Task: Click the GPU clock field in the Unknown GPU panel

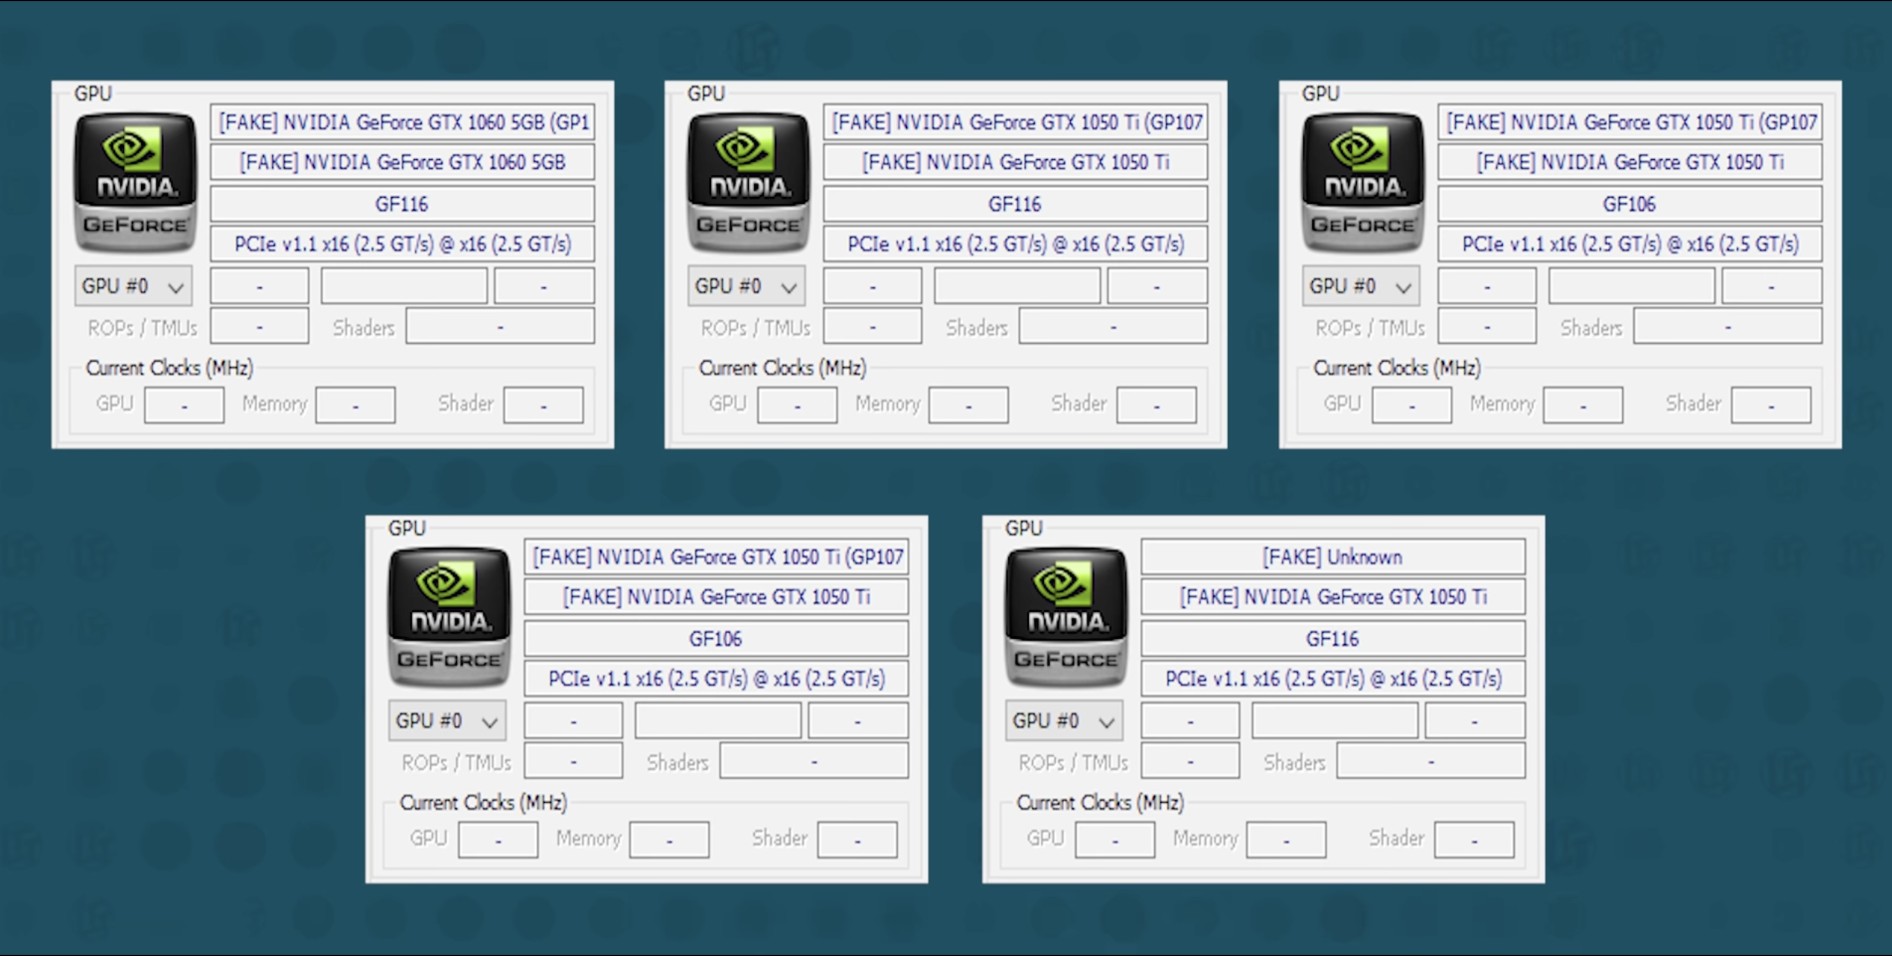Action: coord(1114,840)
